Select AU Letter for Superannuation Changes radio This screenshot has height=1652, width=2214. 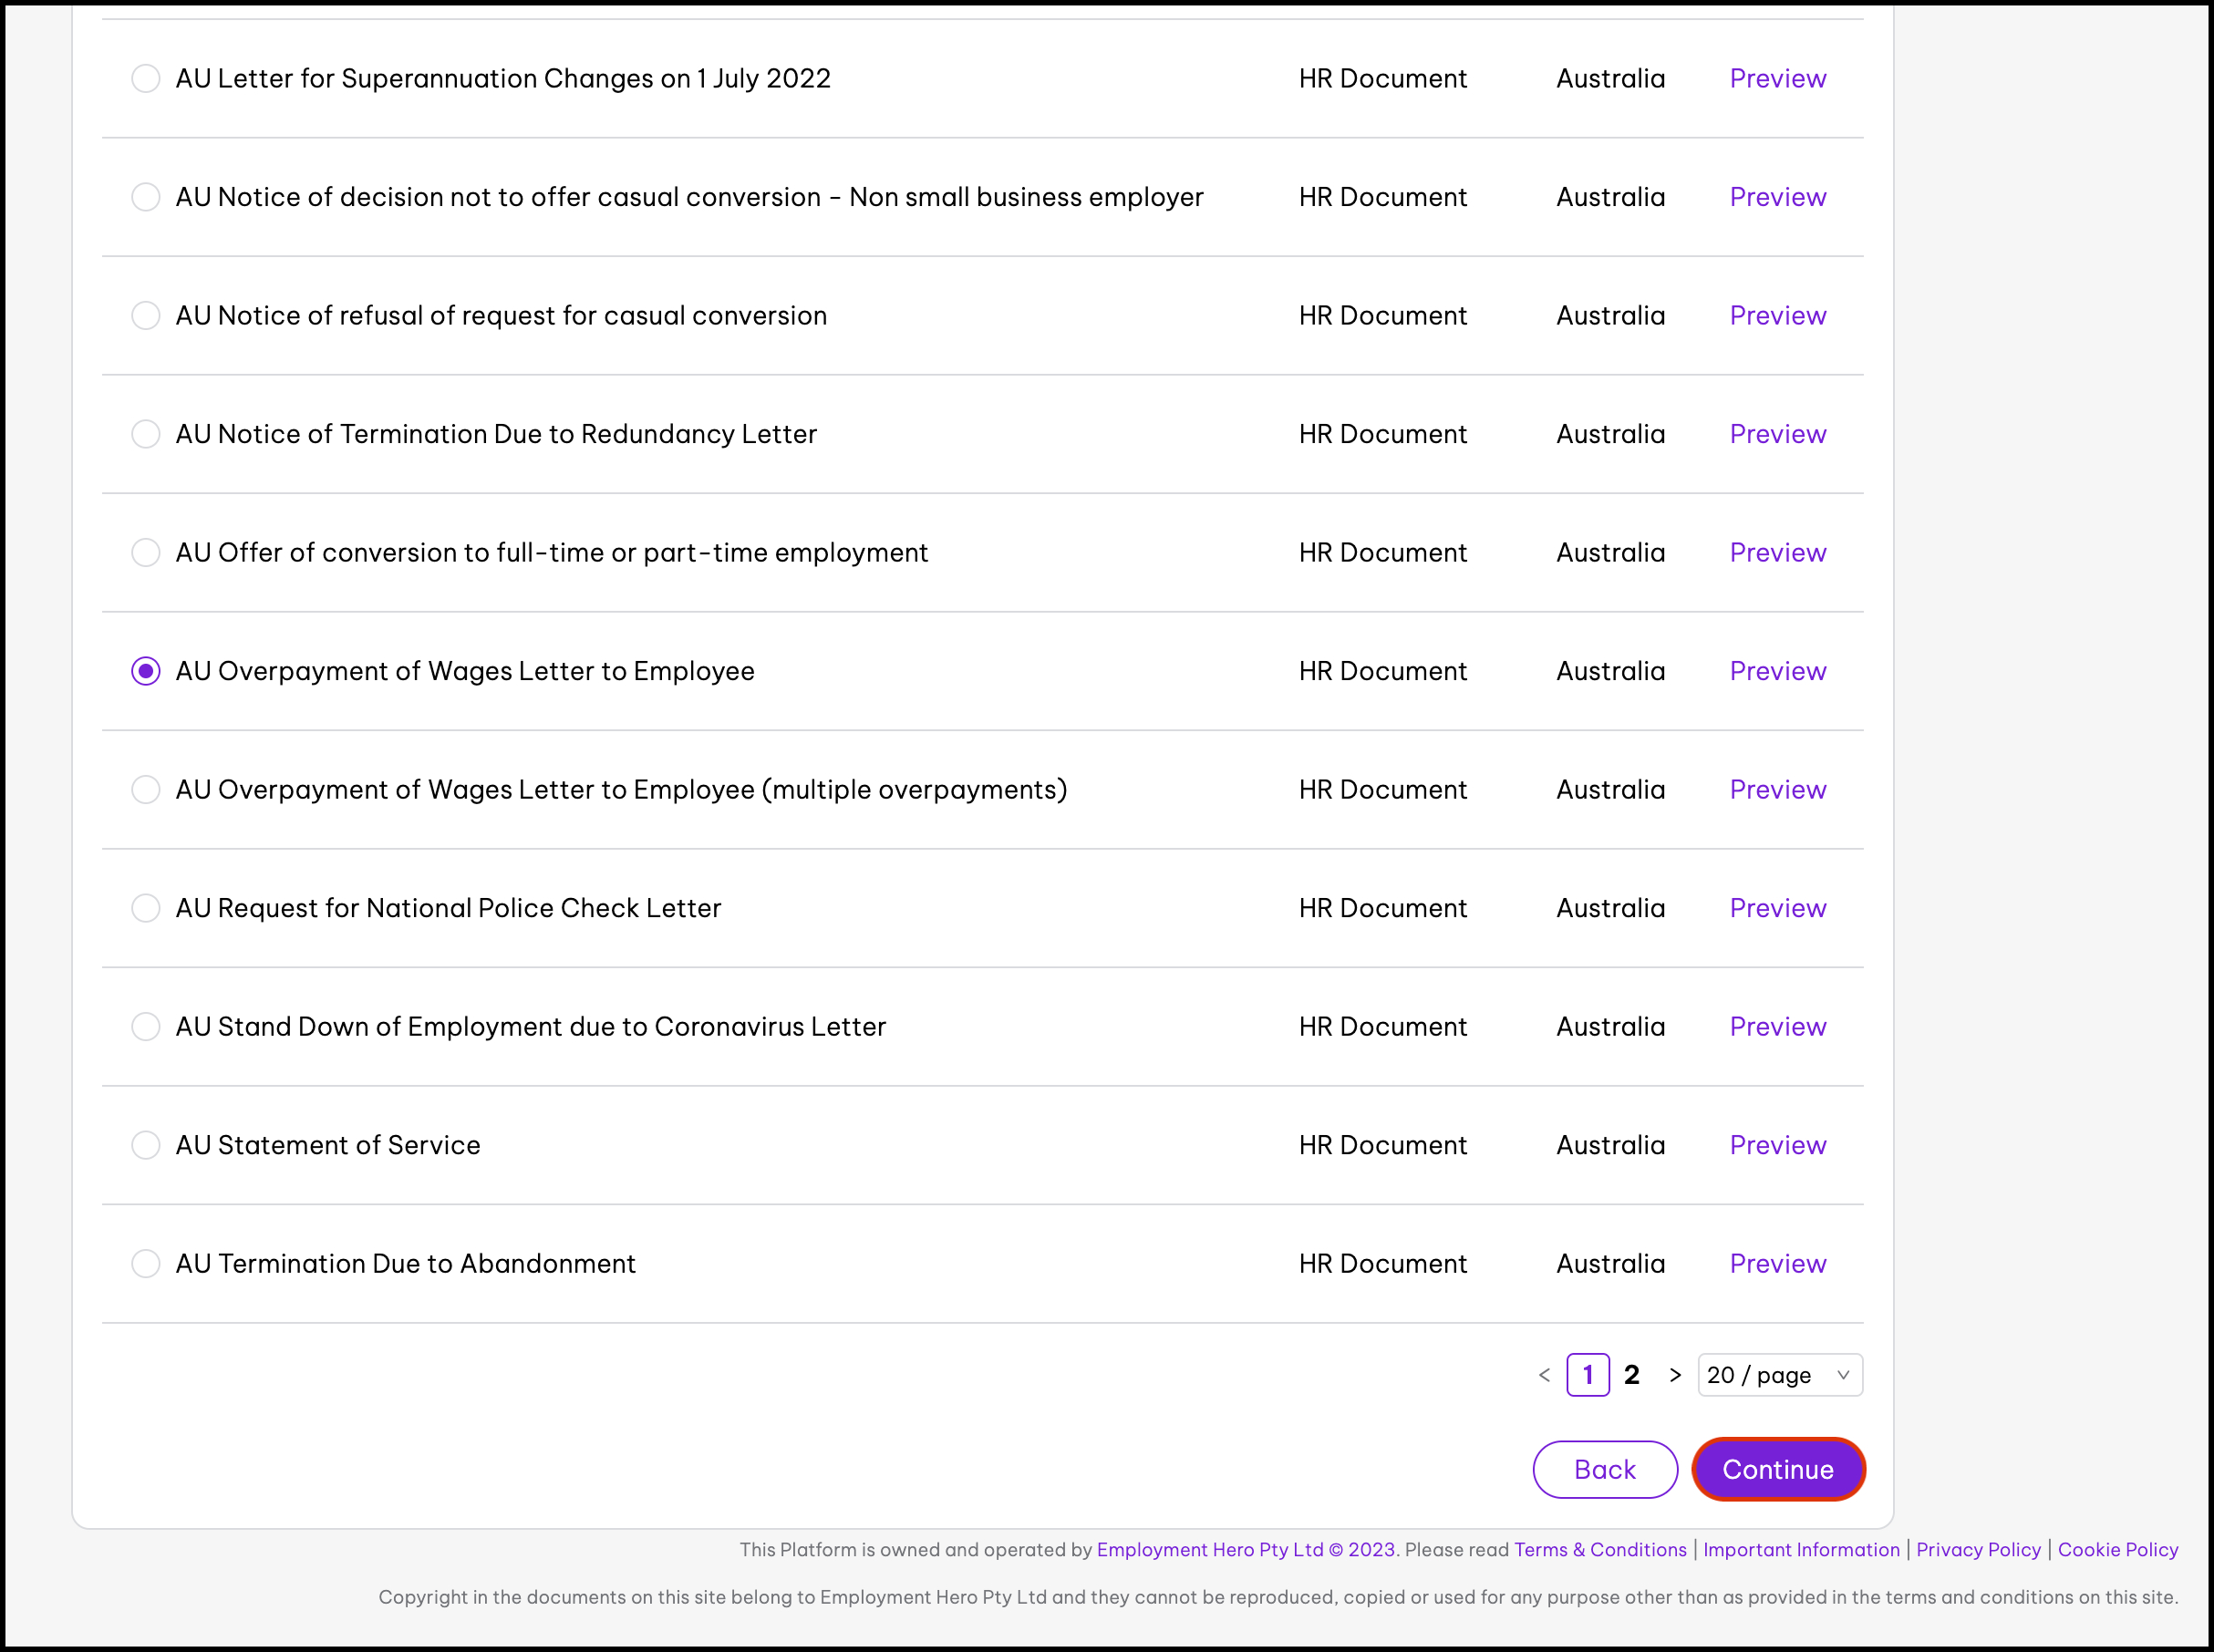[146, 78]
